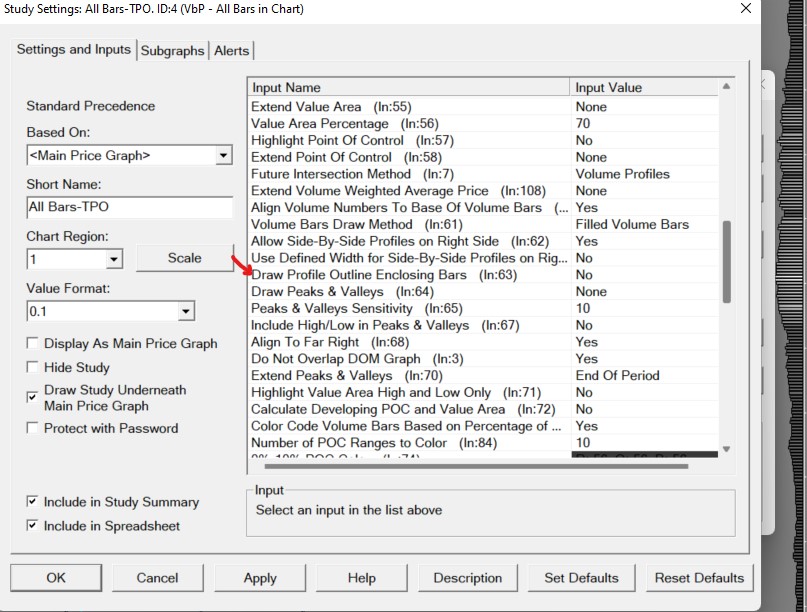Screen dimensions: 807x612
Task: Open the Based On dropdown
Action: 223,155
